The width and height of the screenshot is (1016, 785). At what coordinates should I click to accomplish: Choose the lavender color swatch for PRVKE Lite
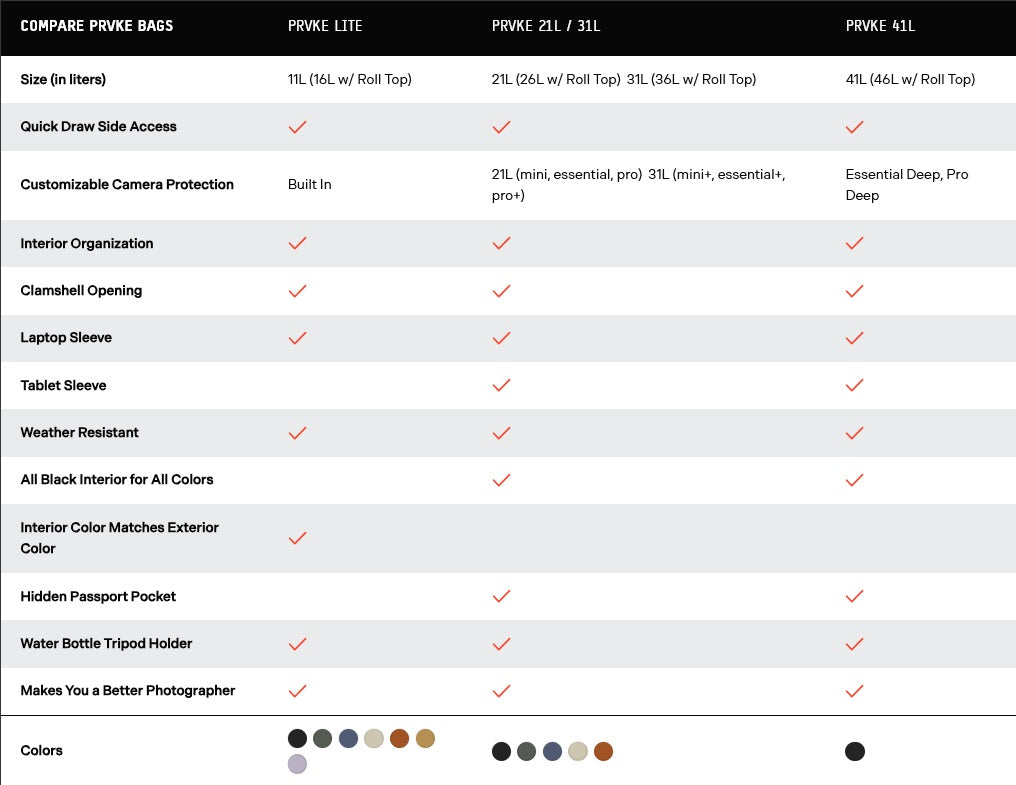(x=297, y=764)
